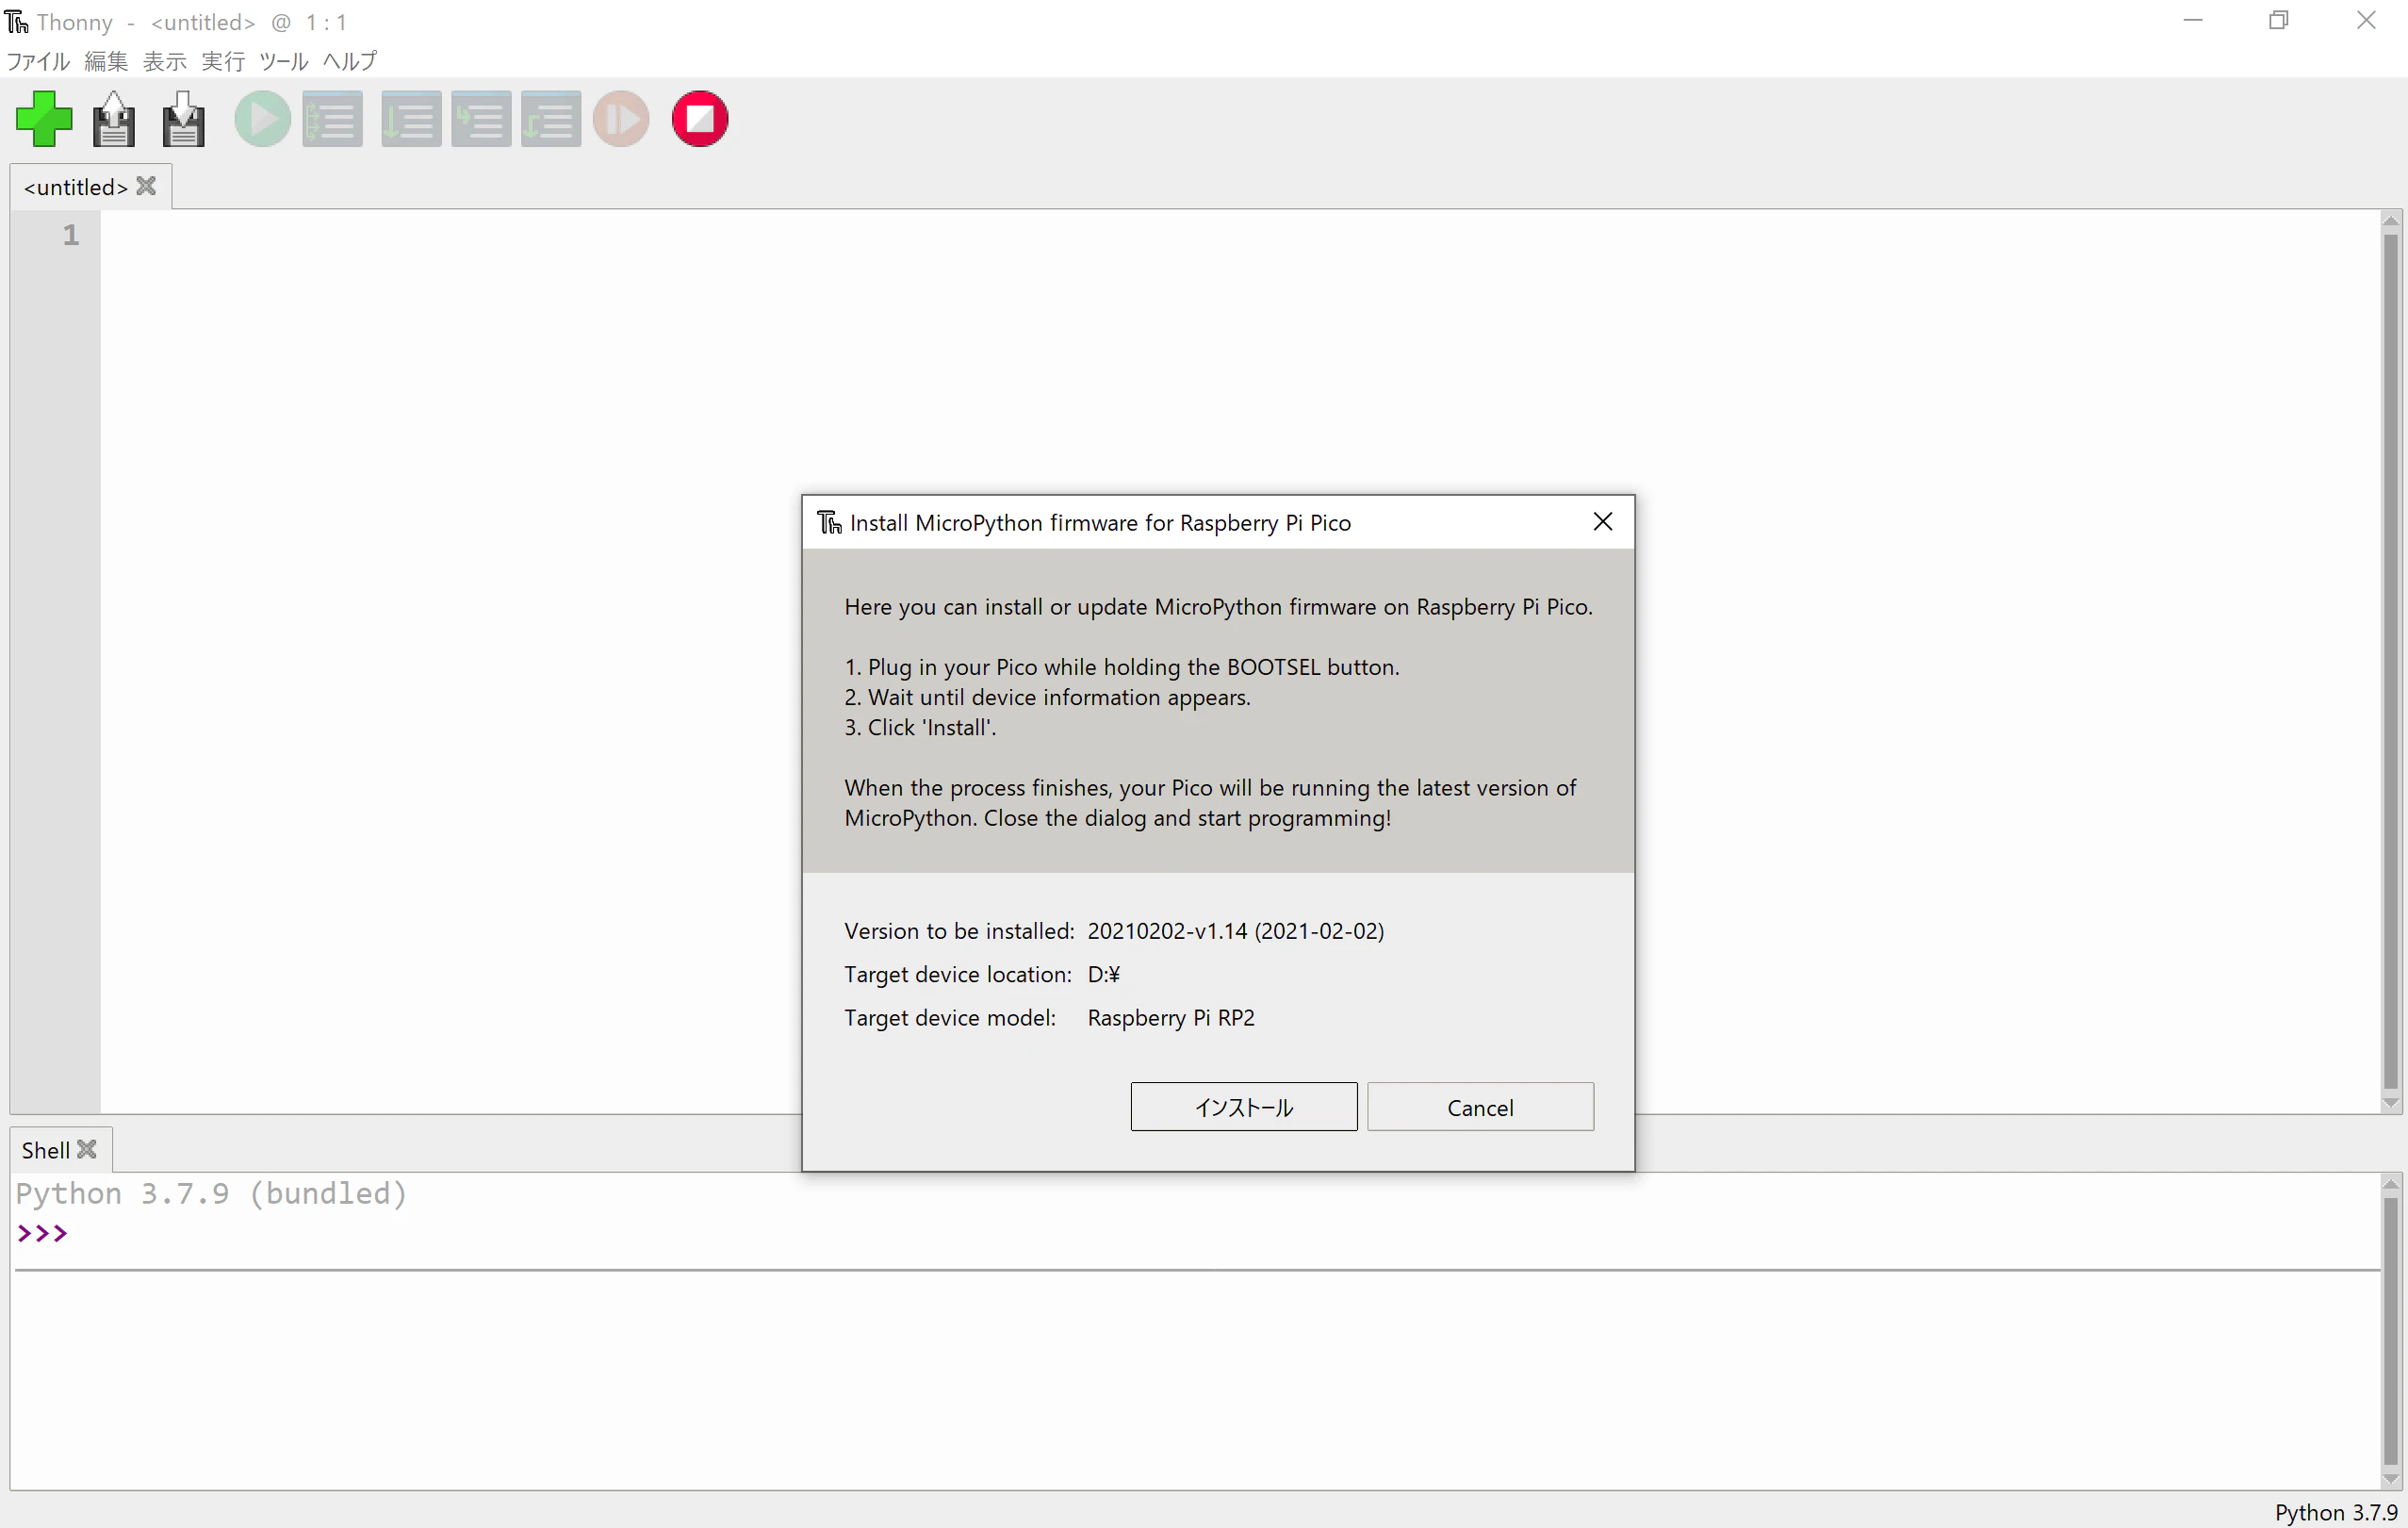Click the Debug current script icon
The image size is (2408, 1528).
pos(332,119)
